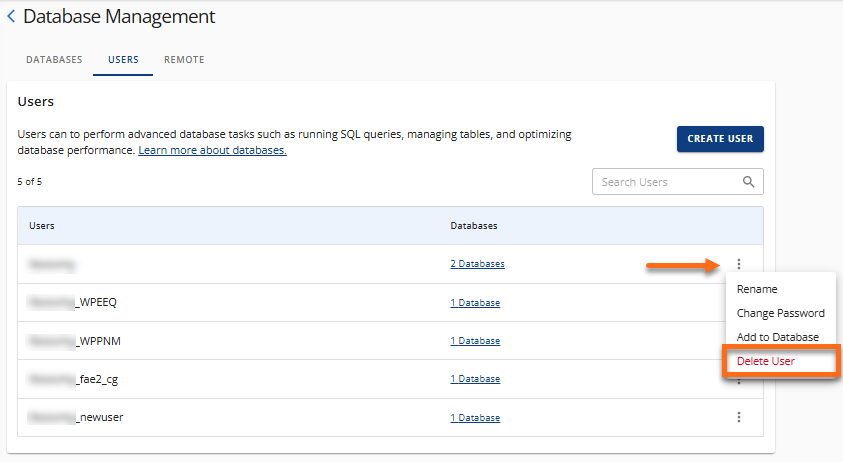This screenshot has width=843, height=462.
Task: Open the Remote tab
Action: click(x=184, y=60)
